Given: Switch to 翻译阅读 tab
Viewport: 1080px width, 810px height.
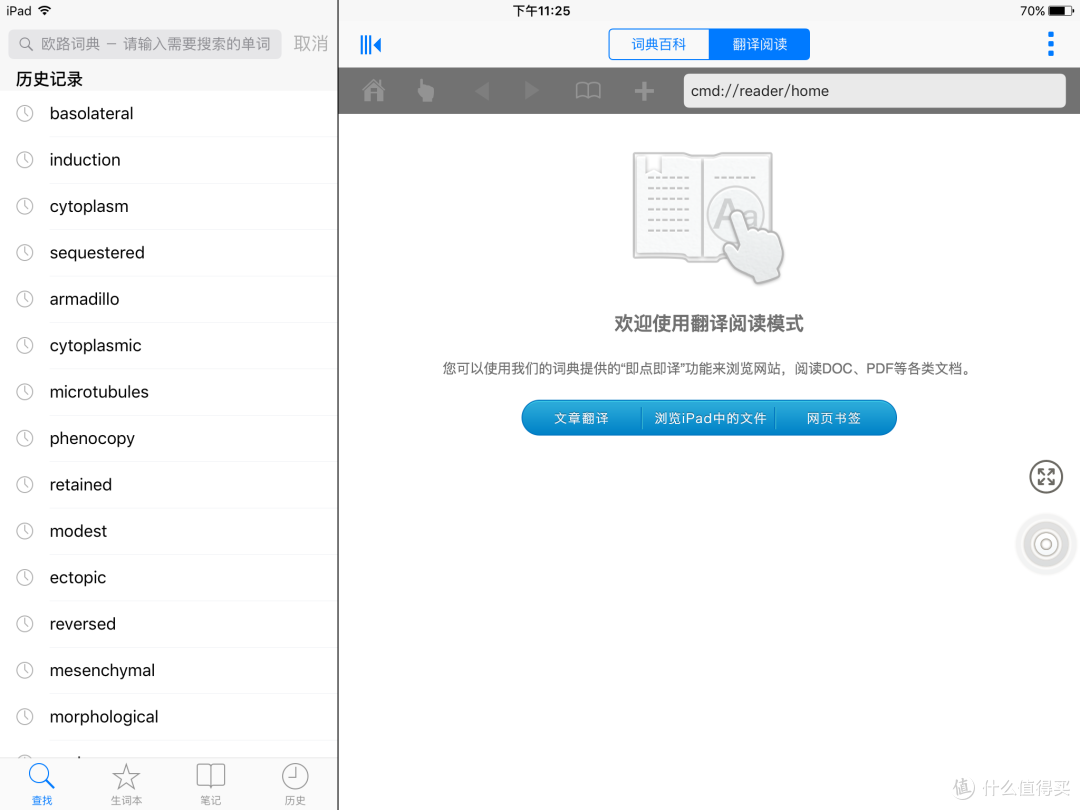Looking at the screenshot, I should click(759, 44).
